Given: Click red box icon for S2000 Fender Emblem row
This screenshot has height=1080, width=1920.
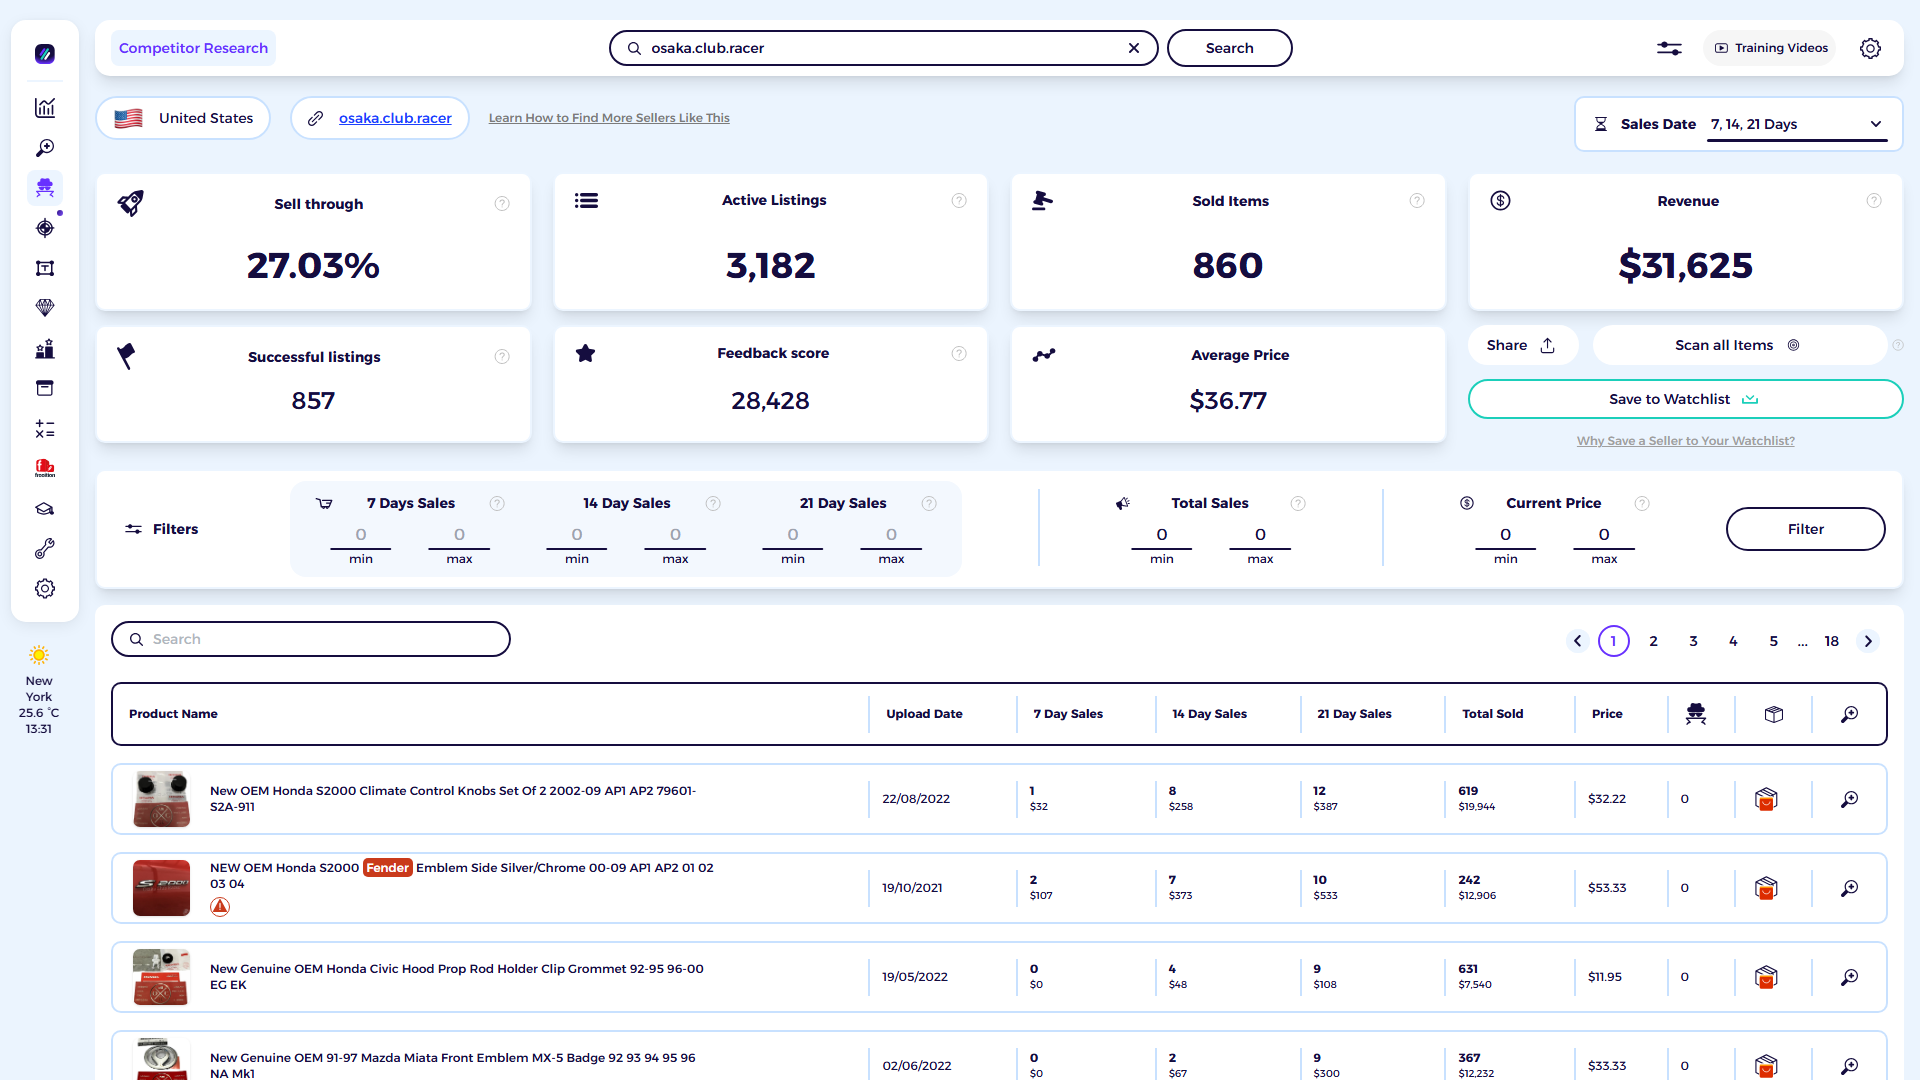Looking at the screenshot, I should point(1766,888).
